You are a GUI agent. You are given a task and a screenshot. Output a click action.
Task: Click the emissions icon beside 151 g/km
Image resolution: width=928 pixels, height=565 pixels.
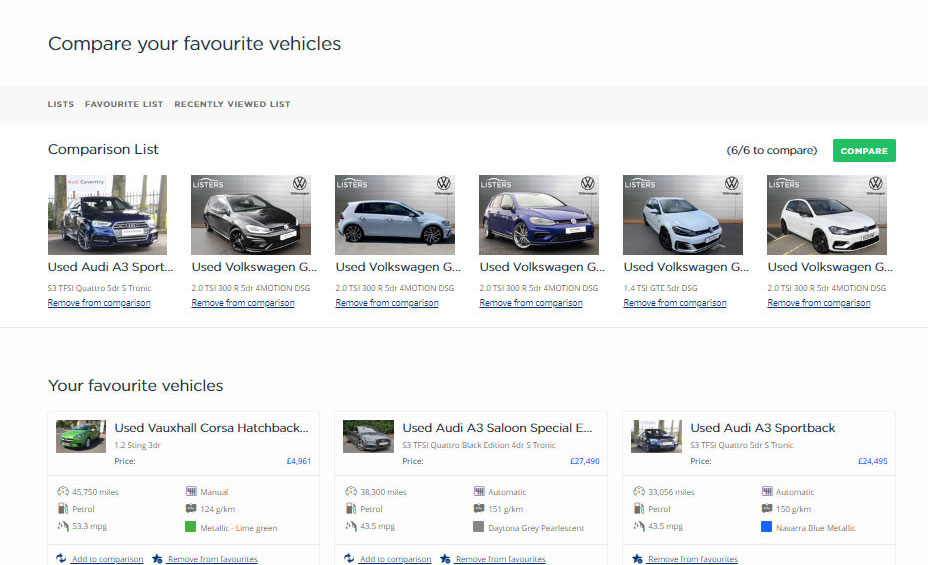pyautogui.click(x=479, y=508)
